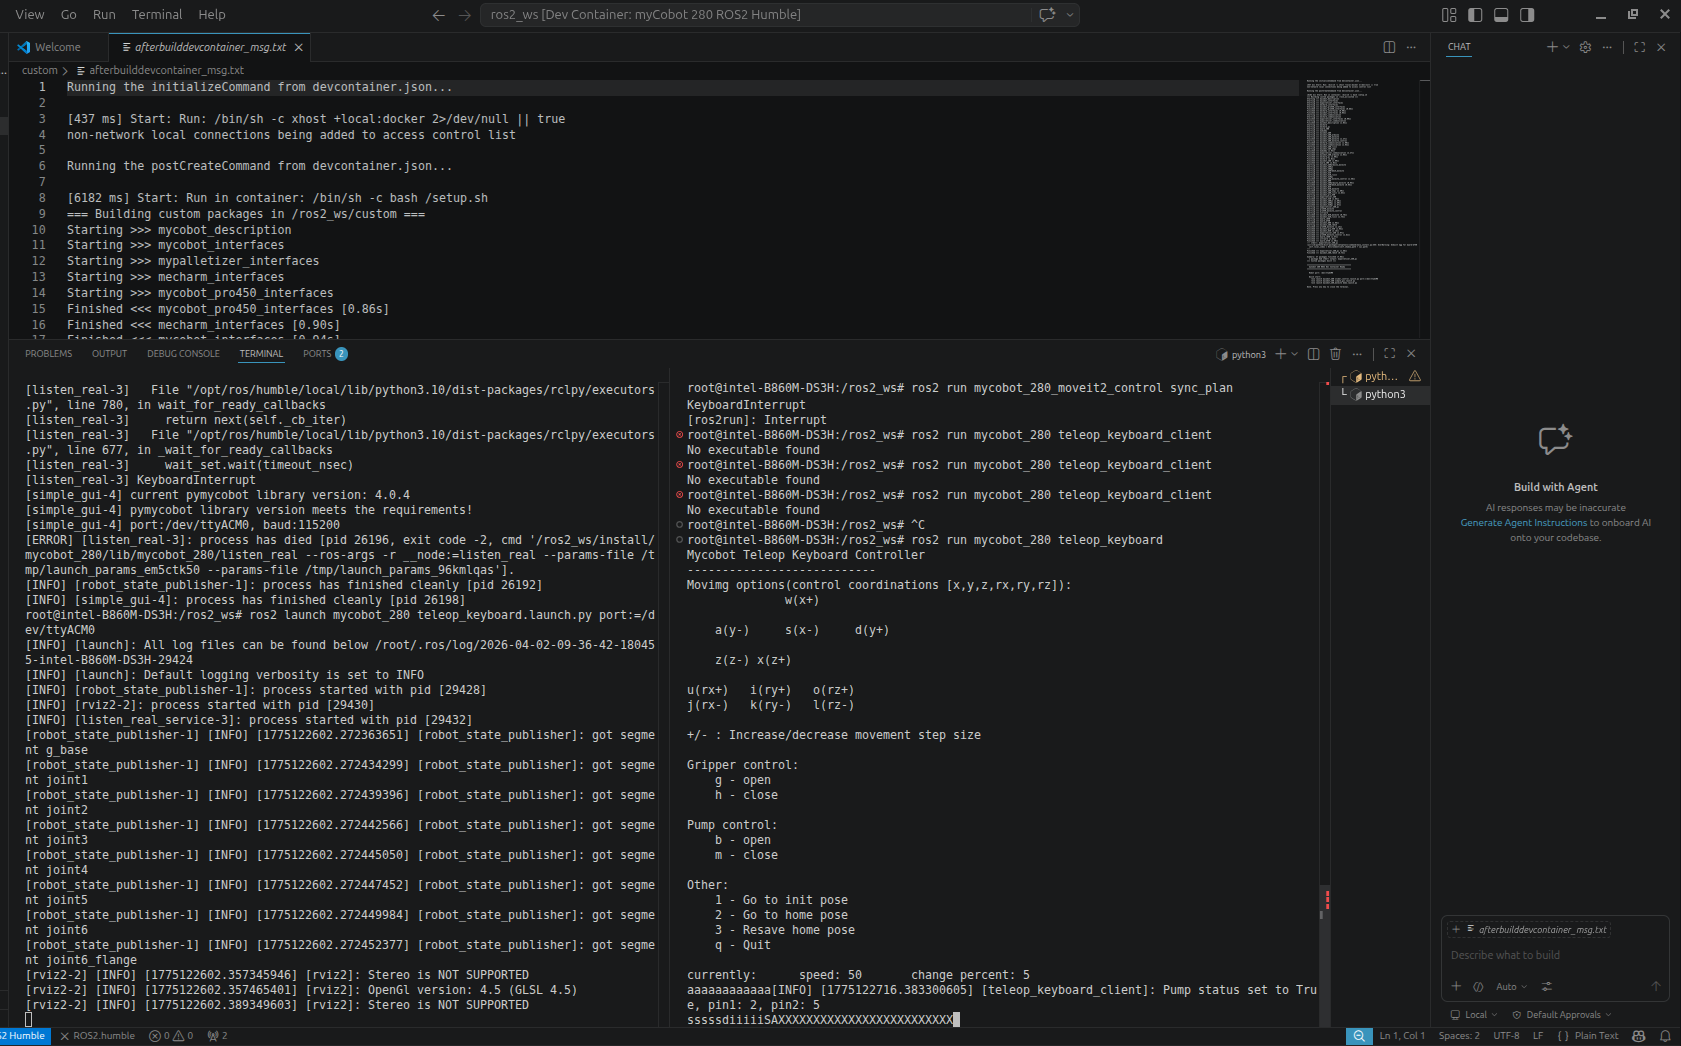This screenshot has width=1681, height=1046.
Task: Click the 'Describe what to build' chat input
Action: coord(1555,956)
